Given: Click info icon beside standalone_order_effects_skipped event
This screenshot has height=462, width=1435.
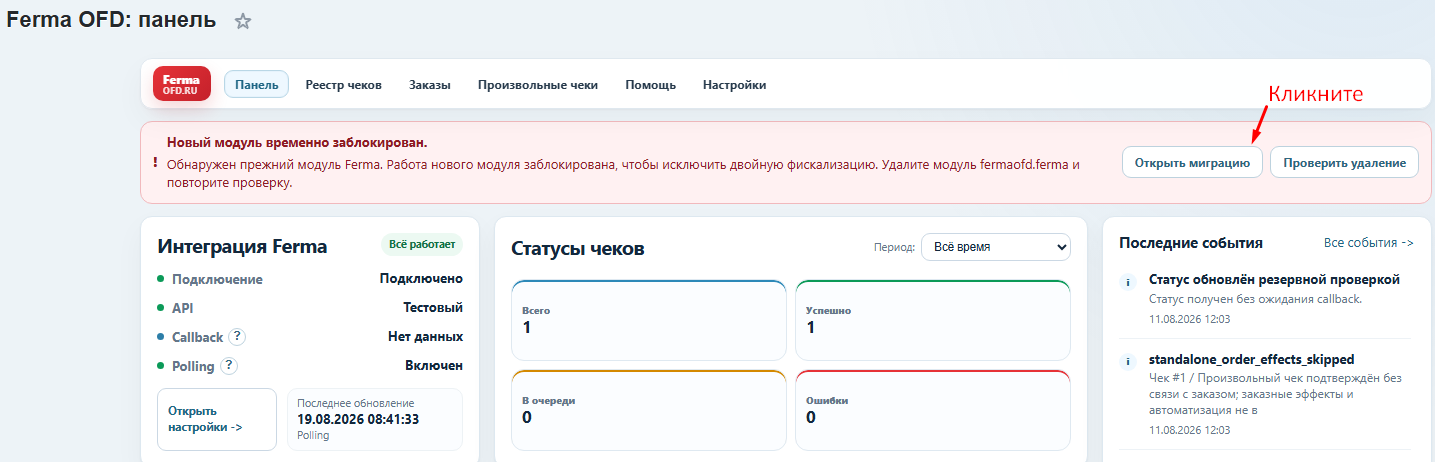Looking at the screenshot, I should [x=1128, y=361].
